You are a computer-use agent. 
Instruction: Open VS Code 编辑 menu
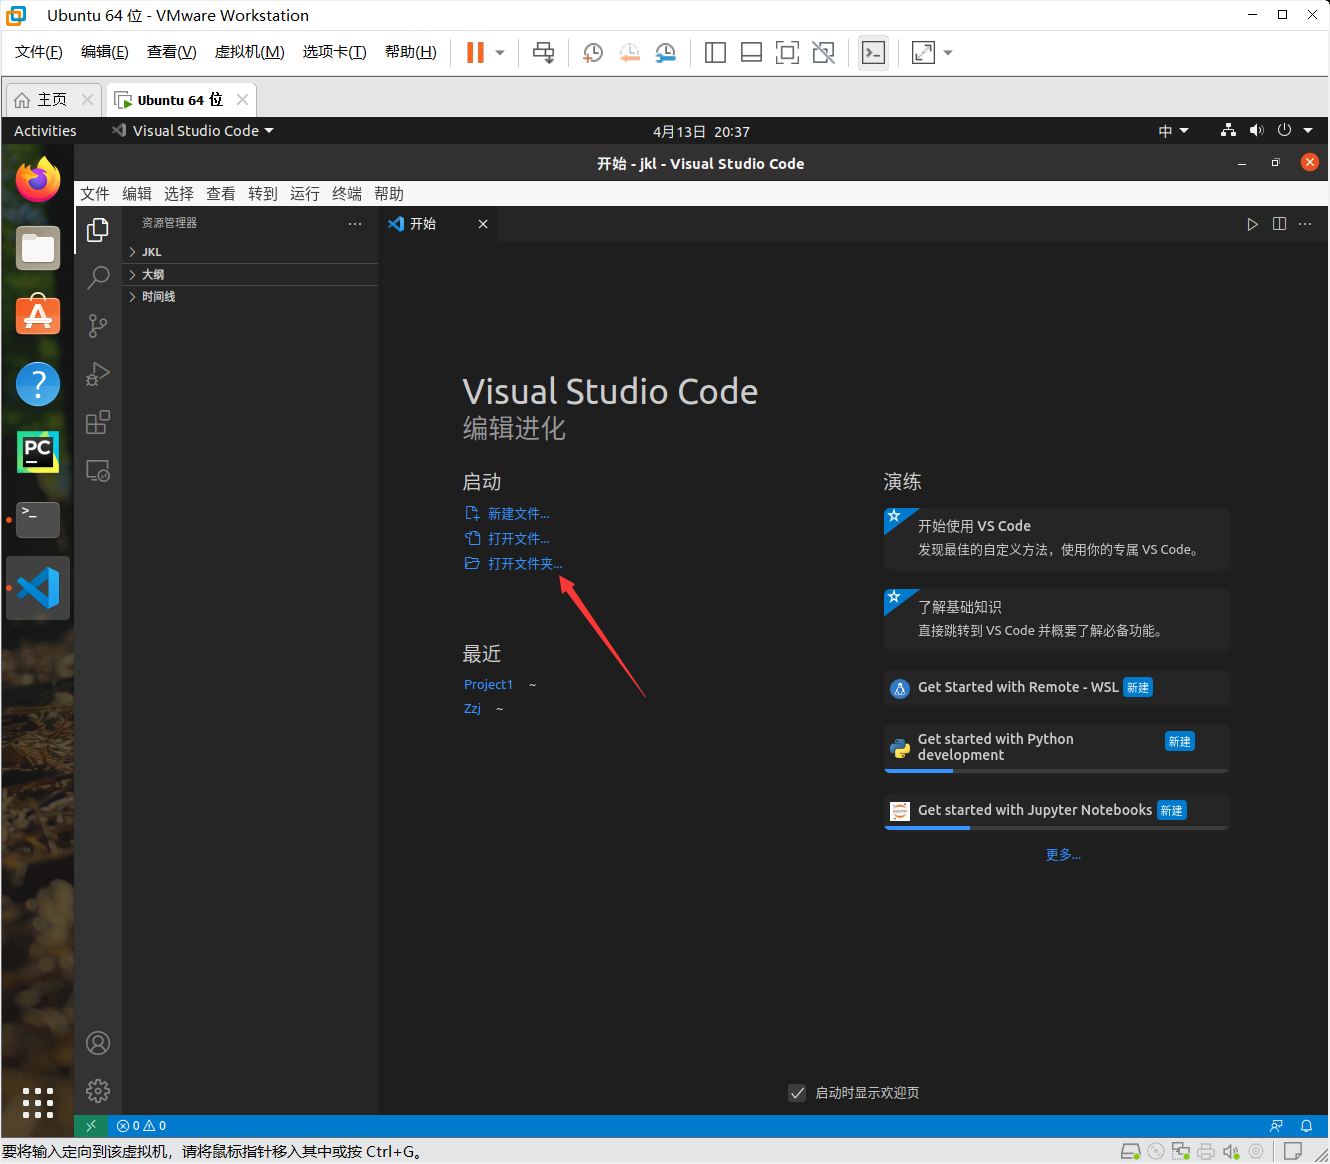pyautogui.click(x=137, y=194)
